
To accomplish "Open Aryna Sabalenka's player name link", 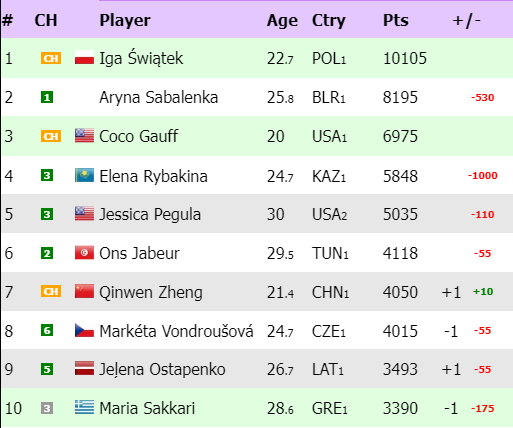I will (x=159, y=98).
